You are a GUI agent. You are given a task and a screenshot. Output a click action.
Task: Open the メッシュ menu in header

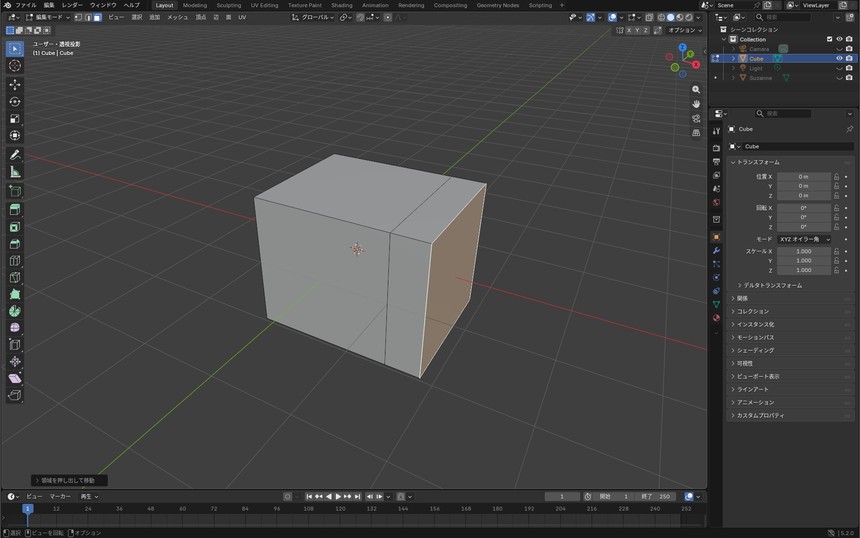(x=178, y=18)
